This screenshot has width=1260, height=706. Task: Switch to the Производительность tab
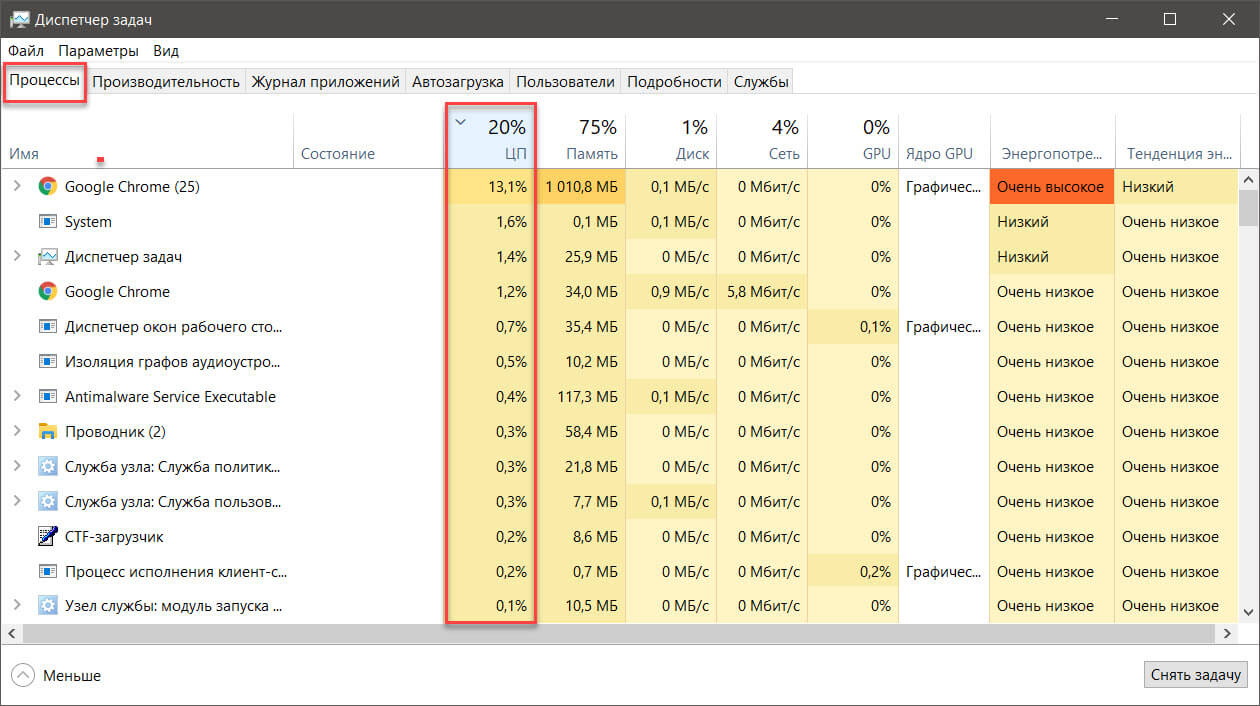click(x=166, y=82)
